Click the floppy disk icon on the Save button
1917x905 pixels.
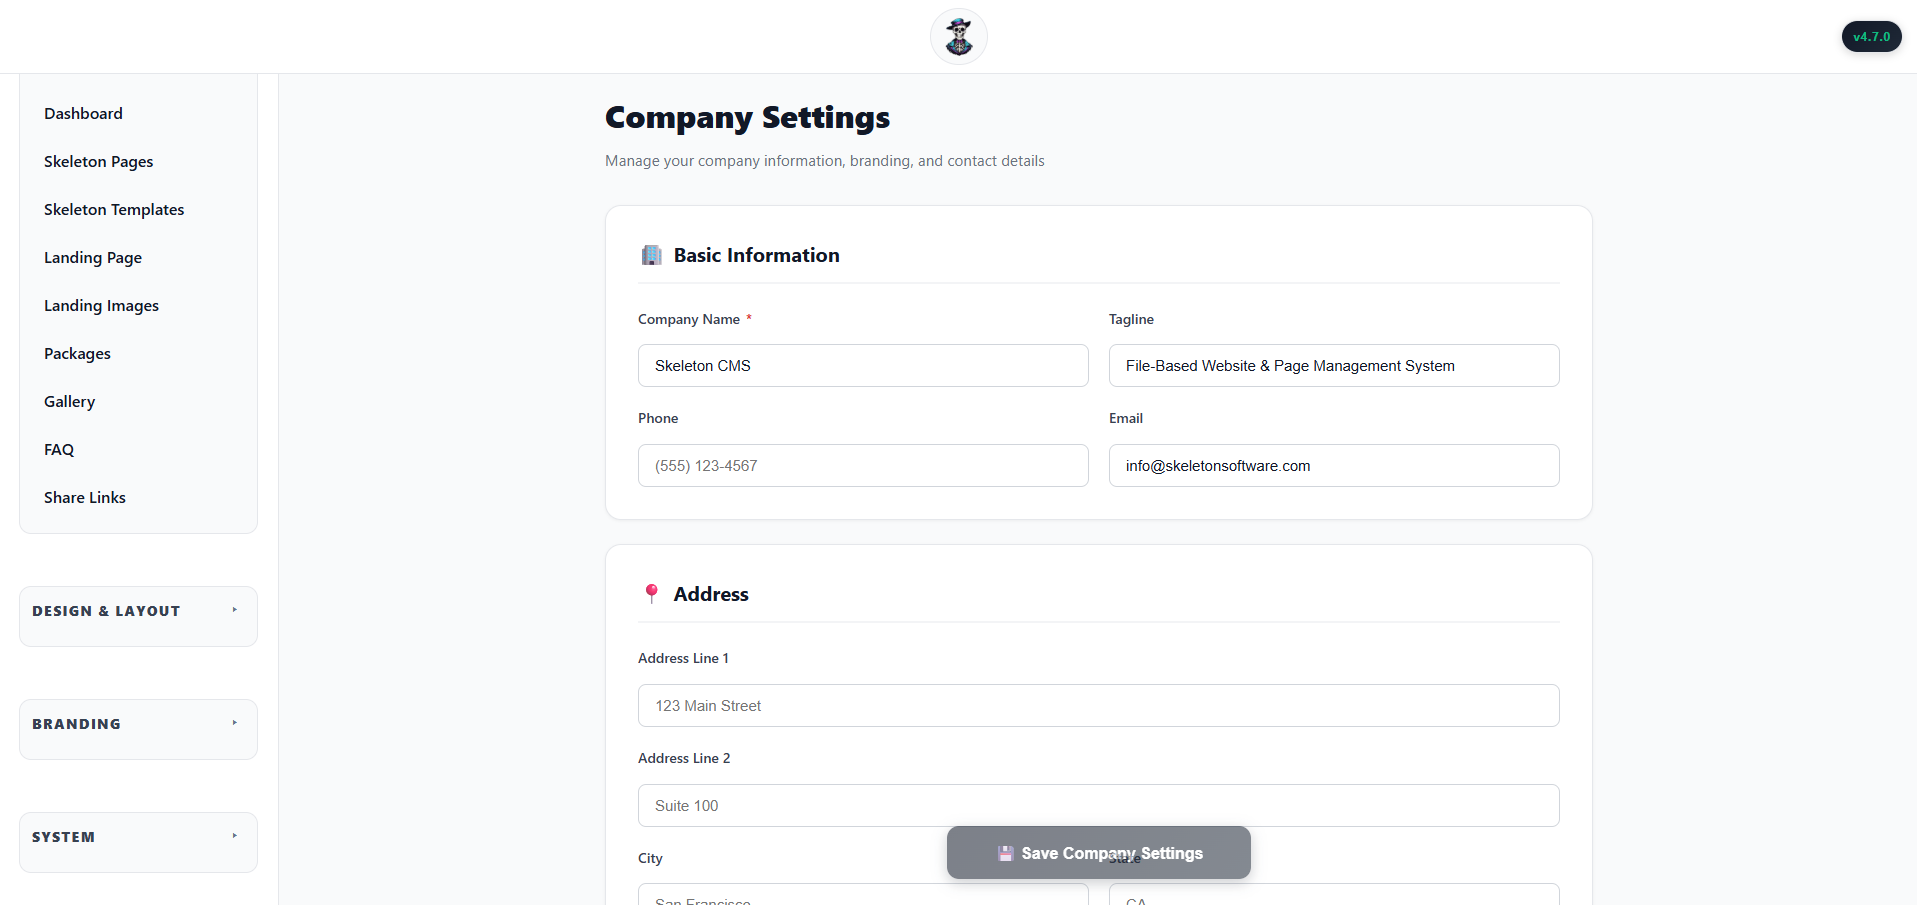[1005, 853]
